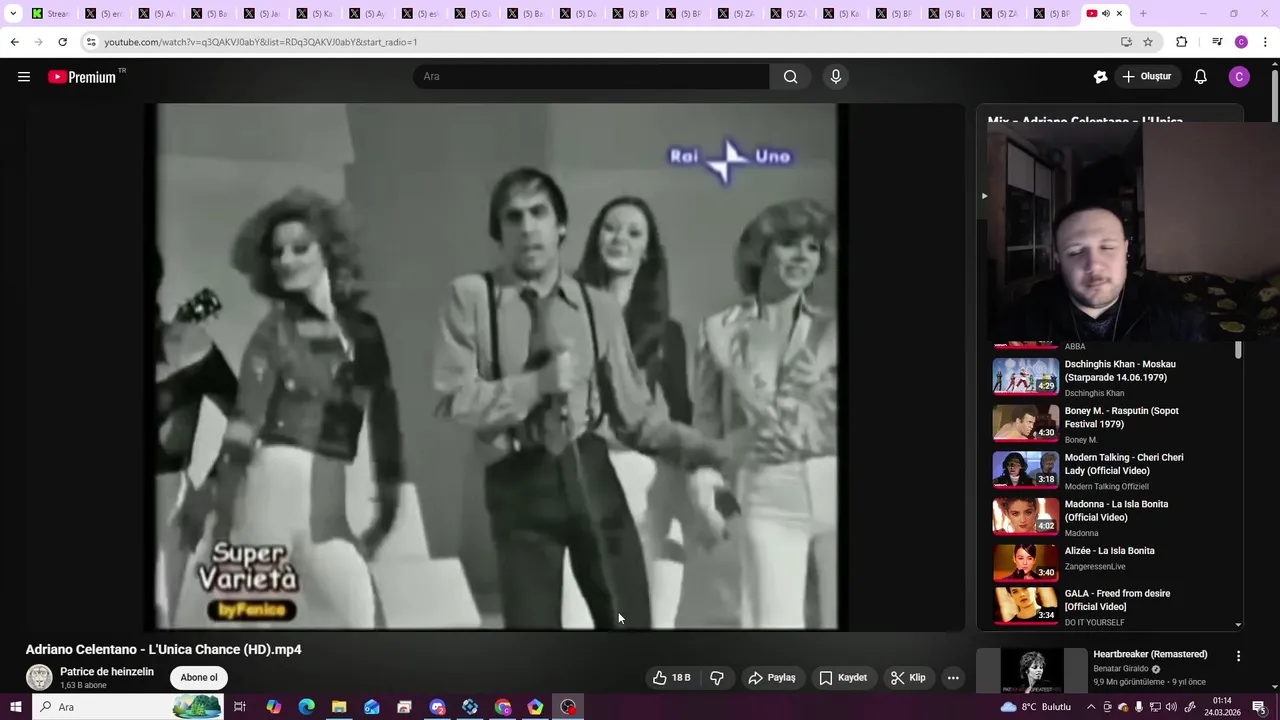Start voice search with microphone icon
This screenshot has height=720, width=1280.
point(836,77)
